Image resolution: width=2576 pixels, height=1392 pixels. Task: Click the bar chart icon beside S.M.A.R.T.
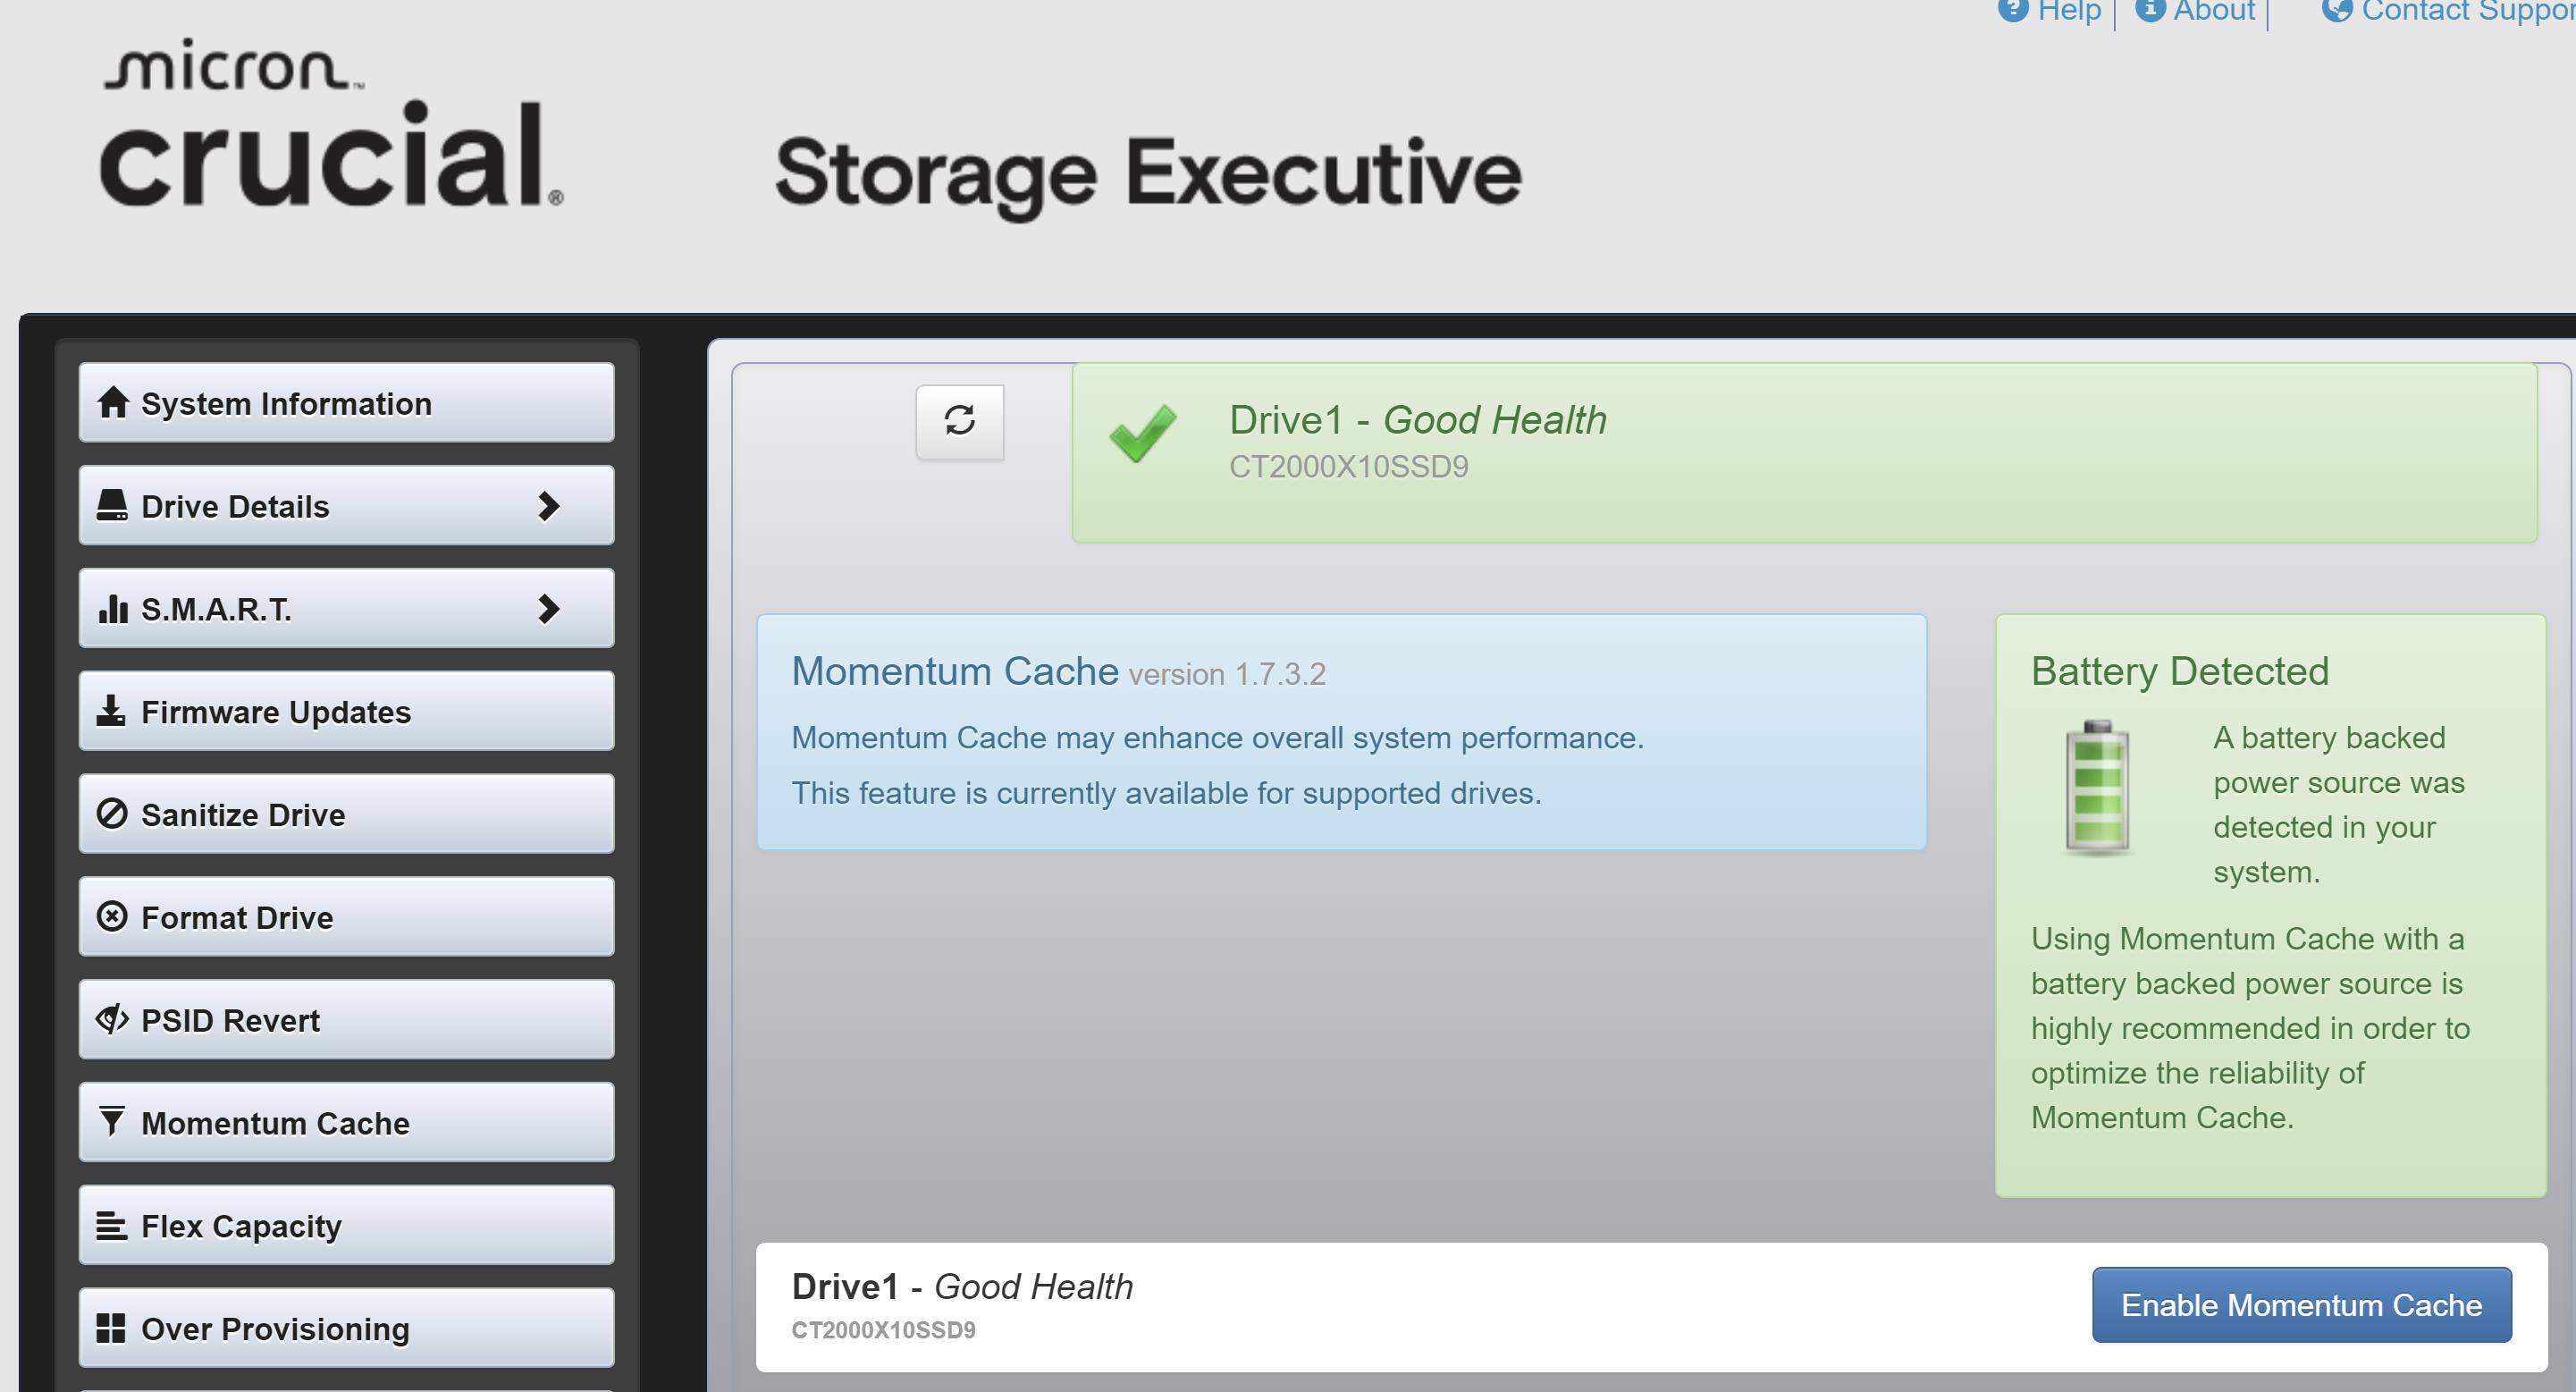[113, 608]
